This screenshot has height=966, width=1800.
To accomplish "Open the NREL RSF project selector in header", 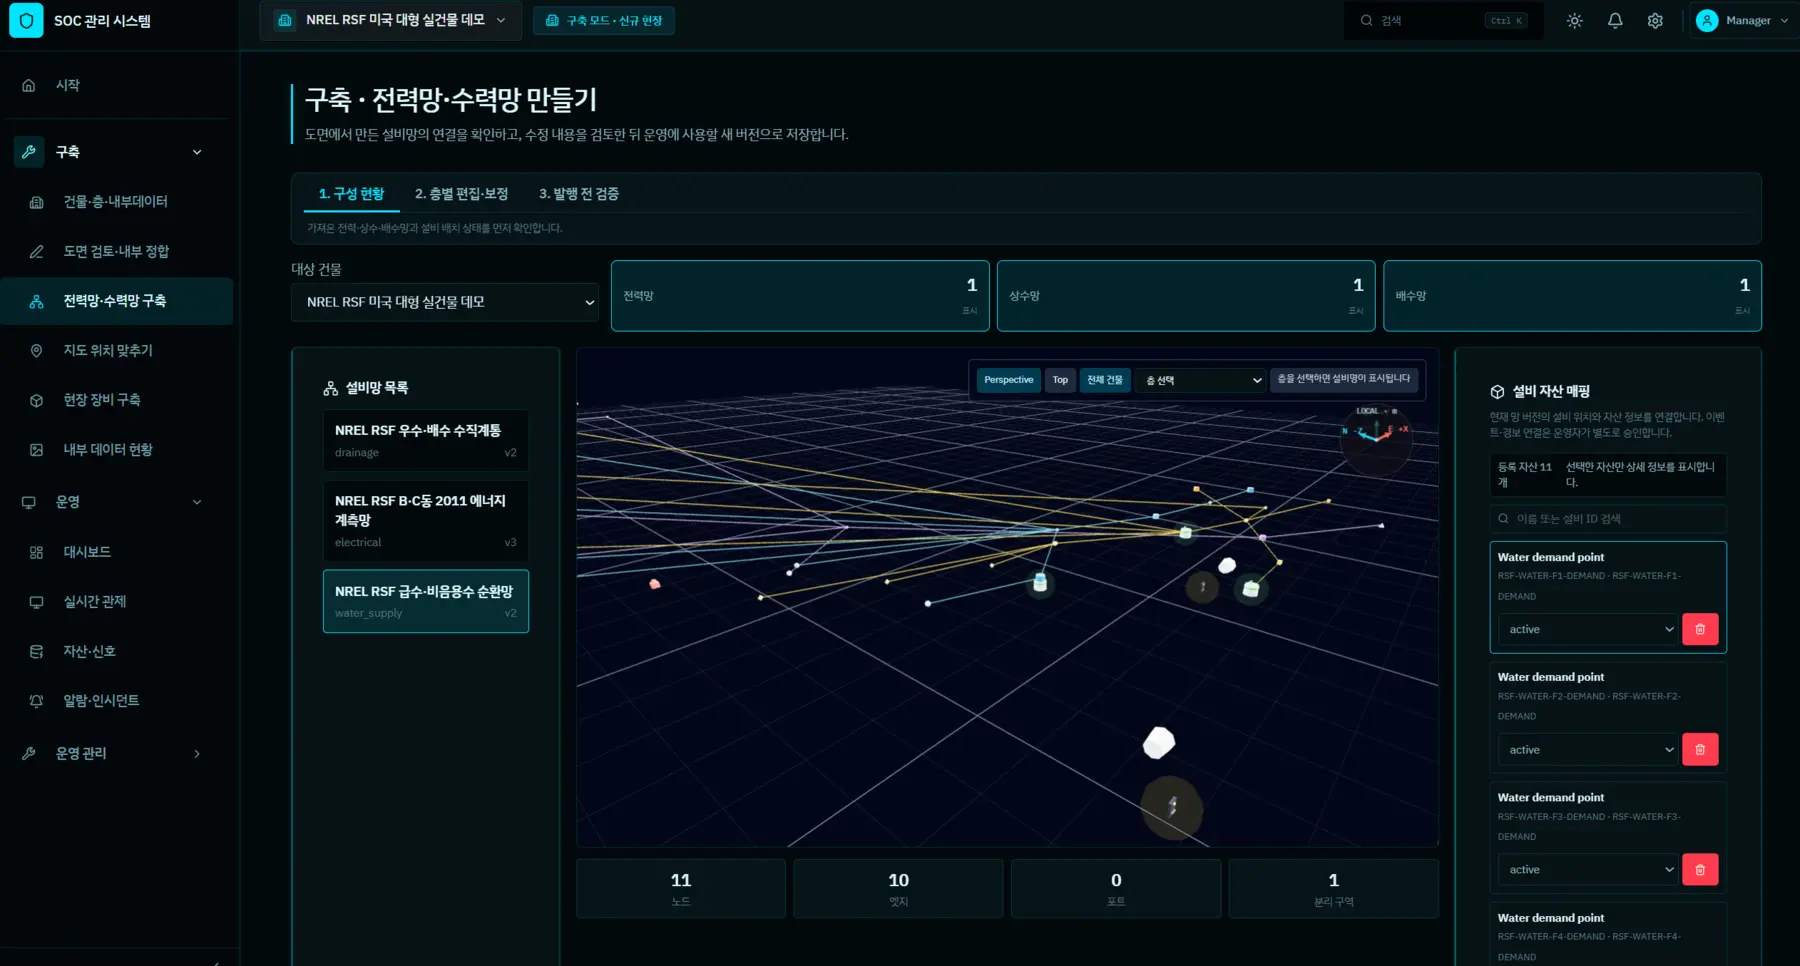I will click(391, 20).
